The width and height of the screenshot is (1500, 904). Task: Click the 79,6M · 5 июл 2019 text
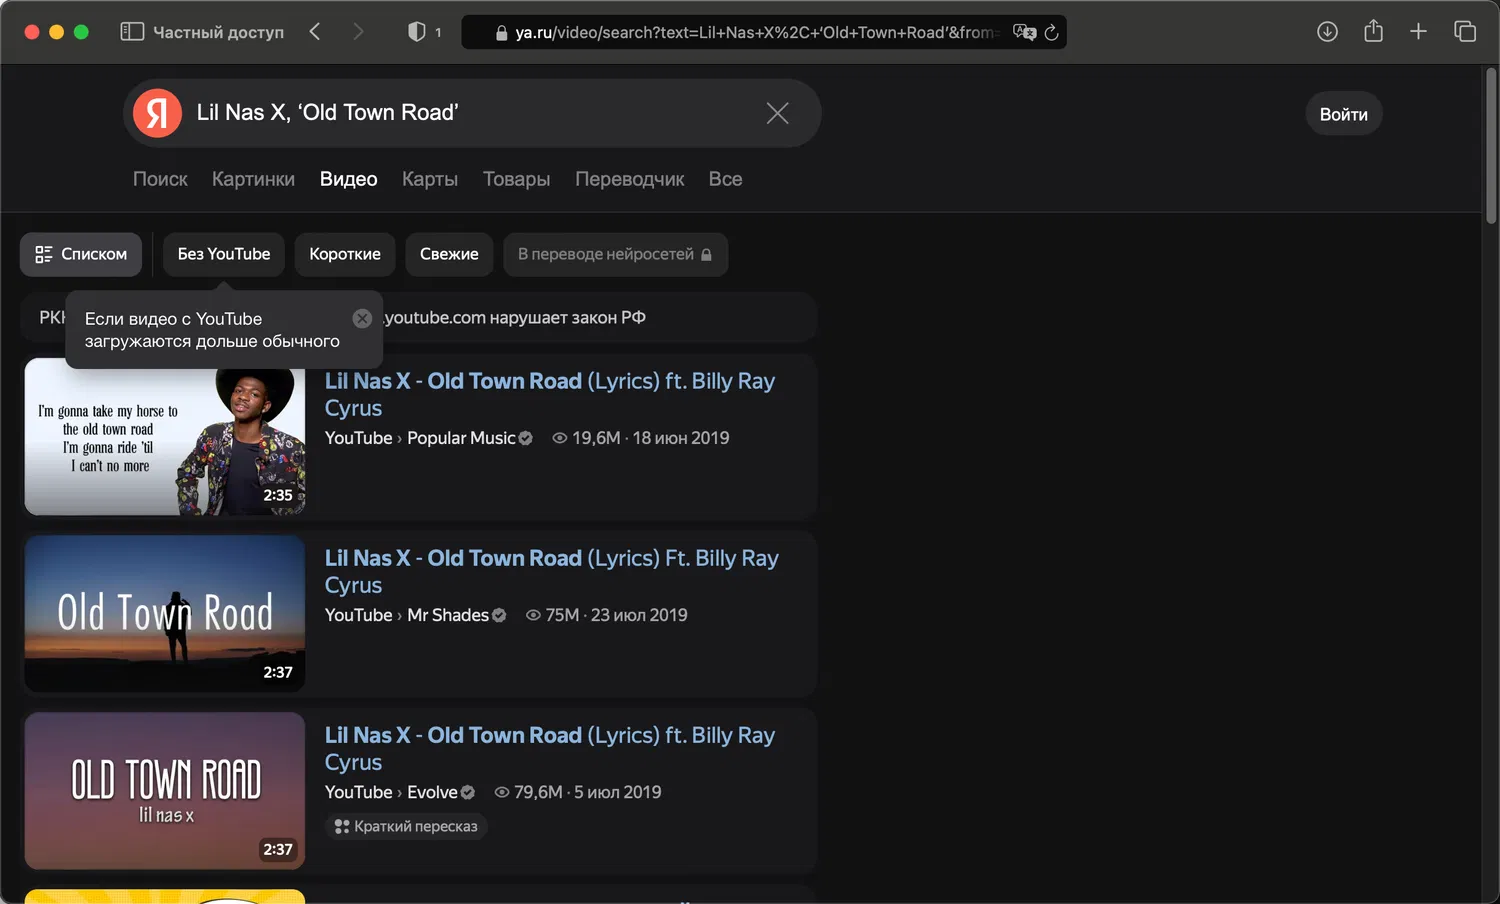pos(587,792)
